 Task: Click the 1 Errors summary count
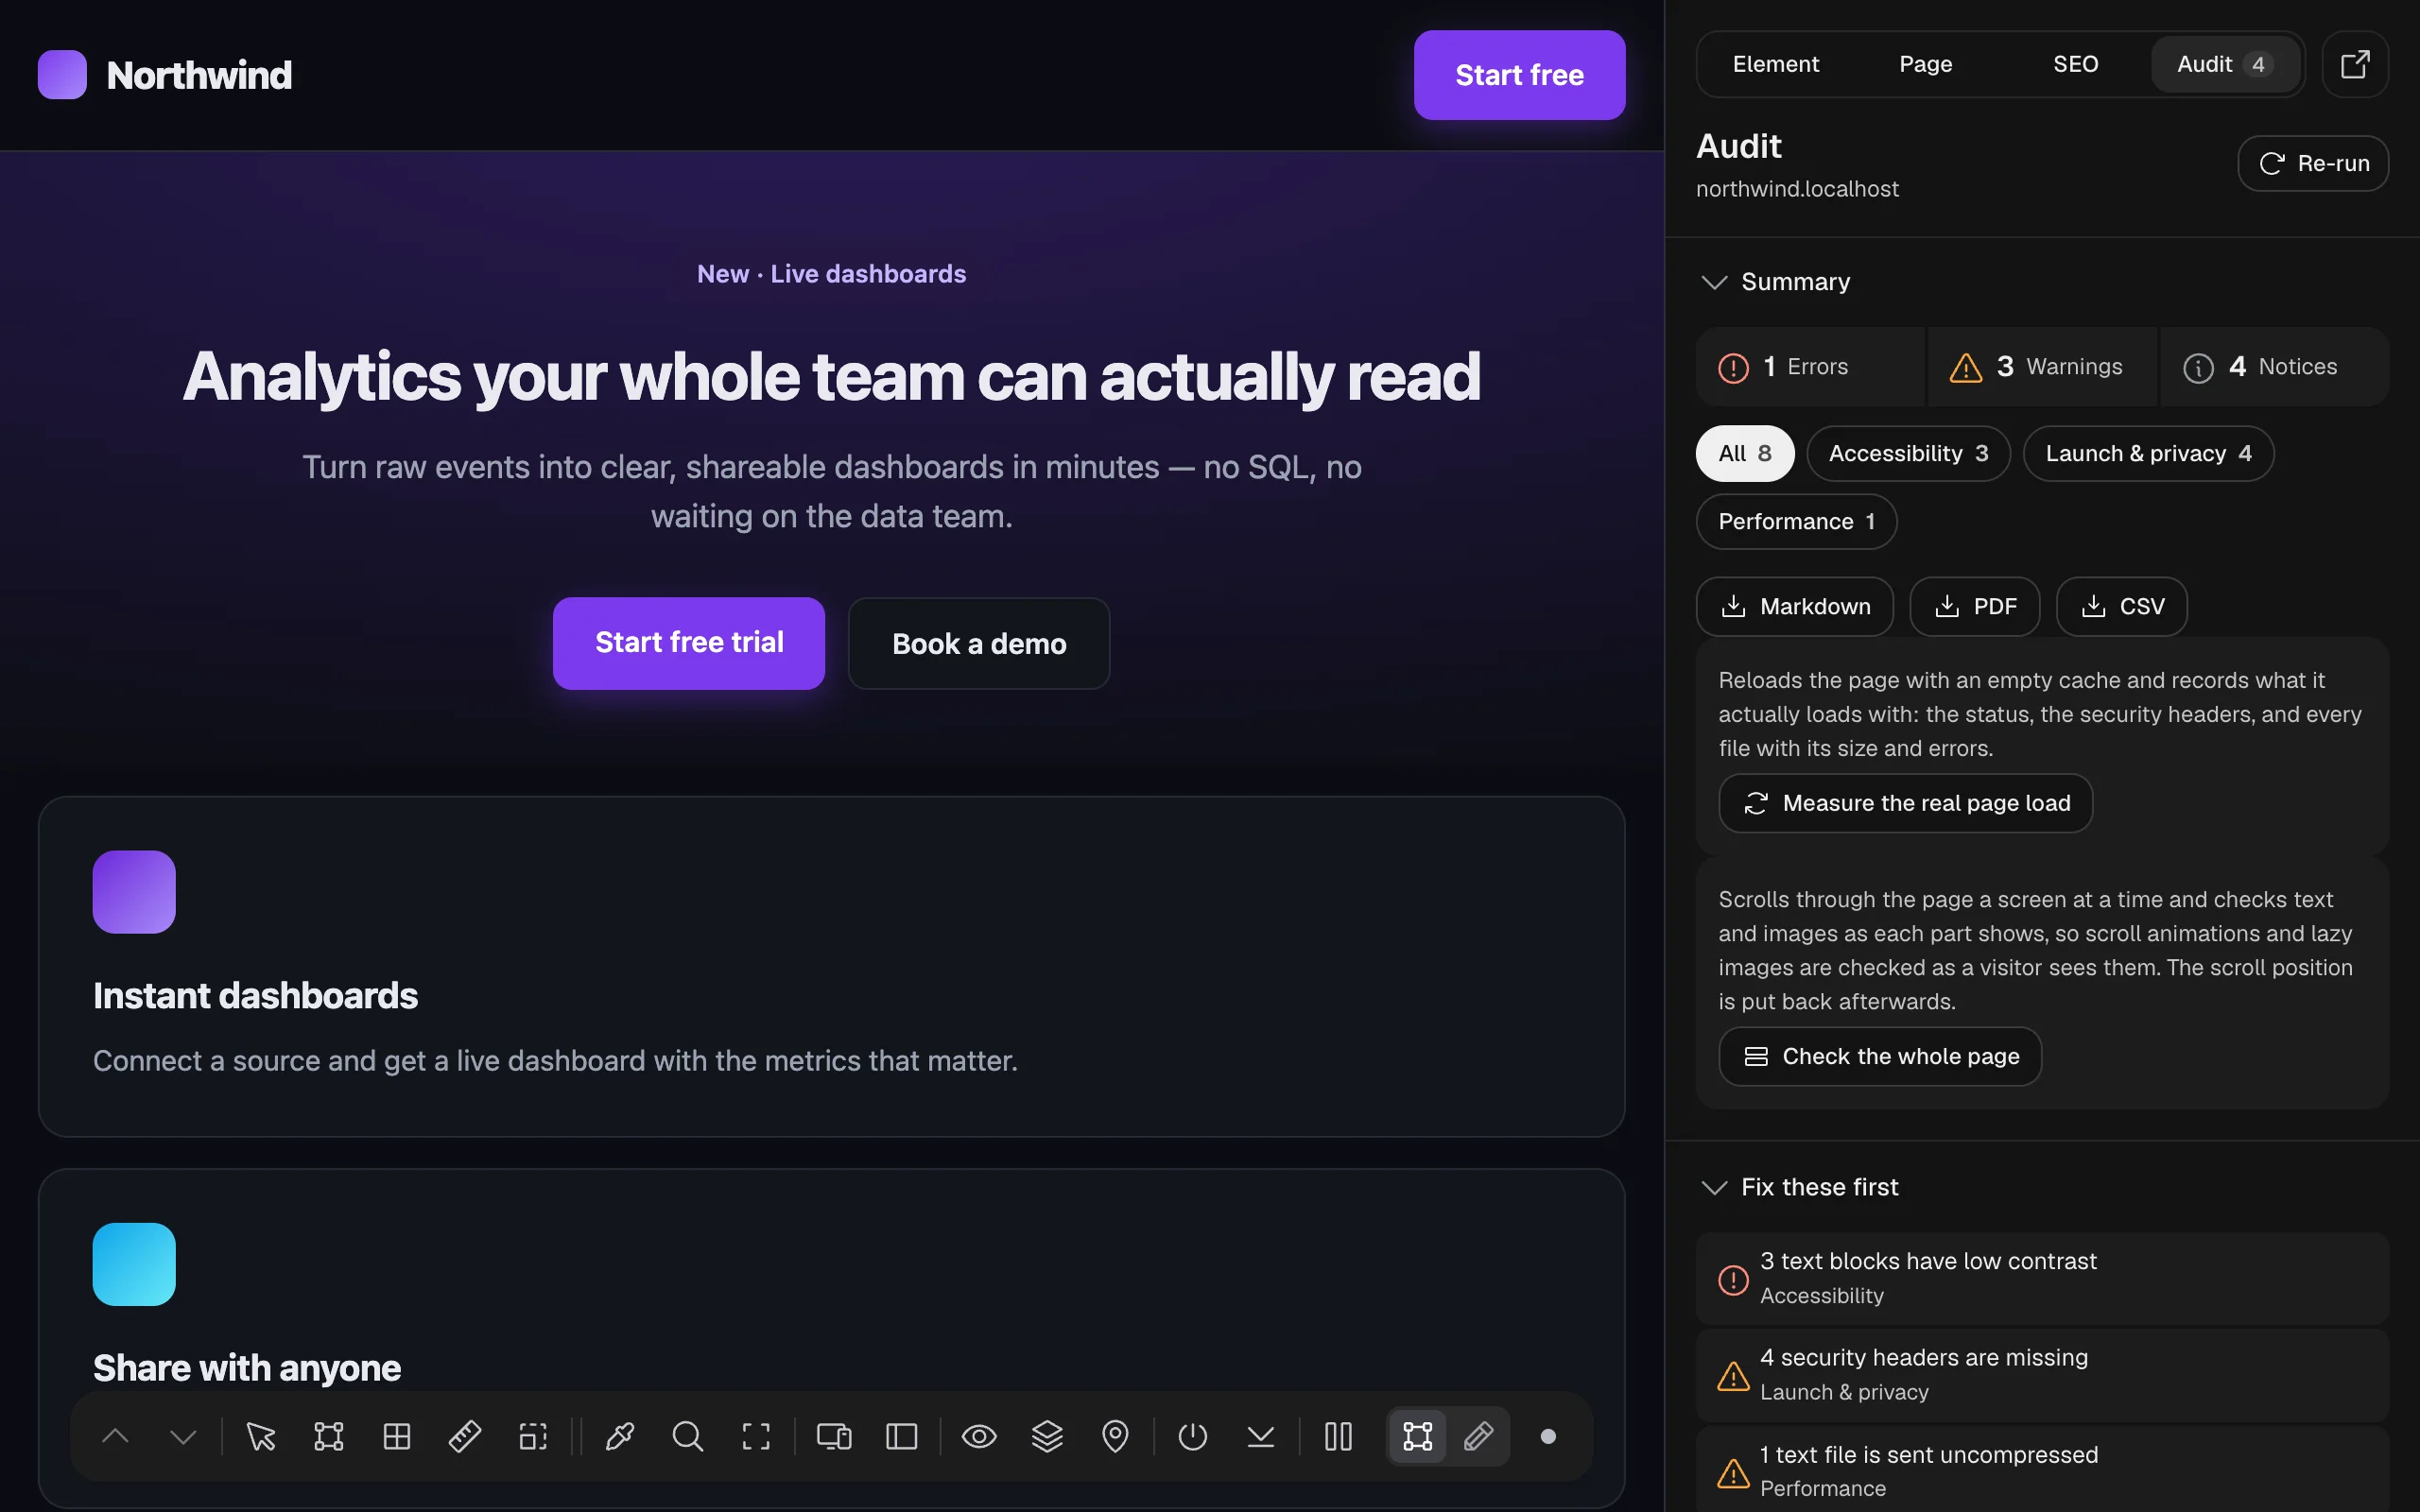[1810, 367]
